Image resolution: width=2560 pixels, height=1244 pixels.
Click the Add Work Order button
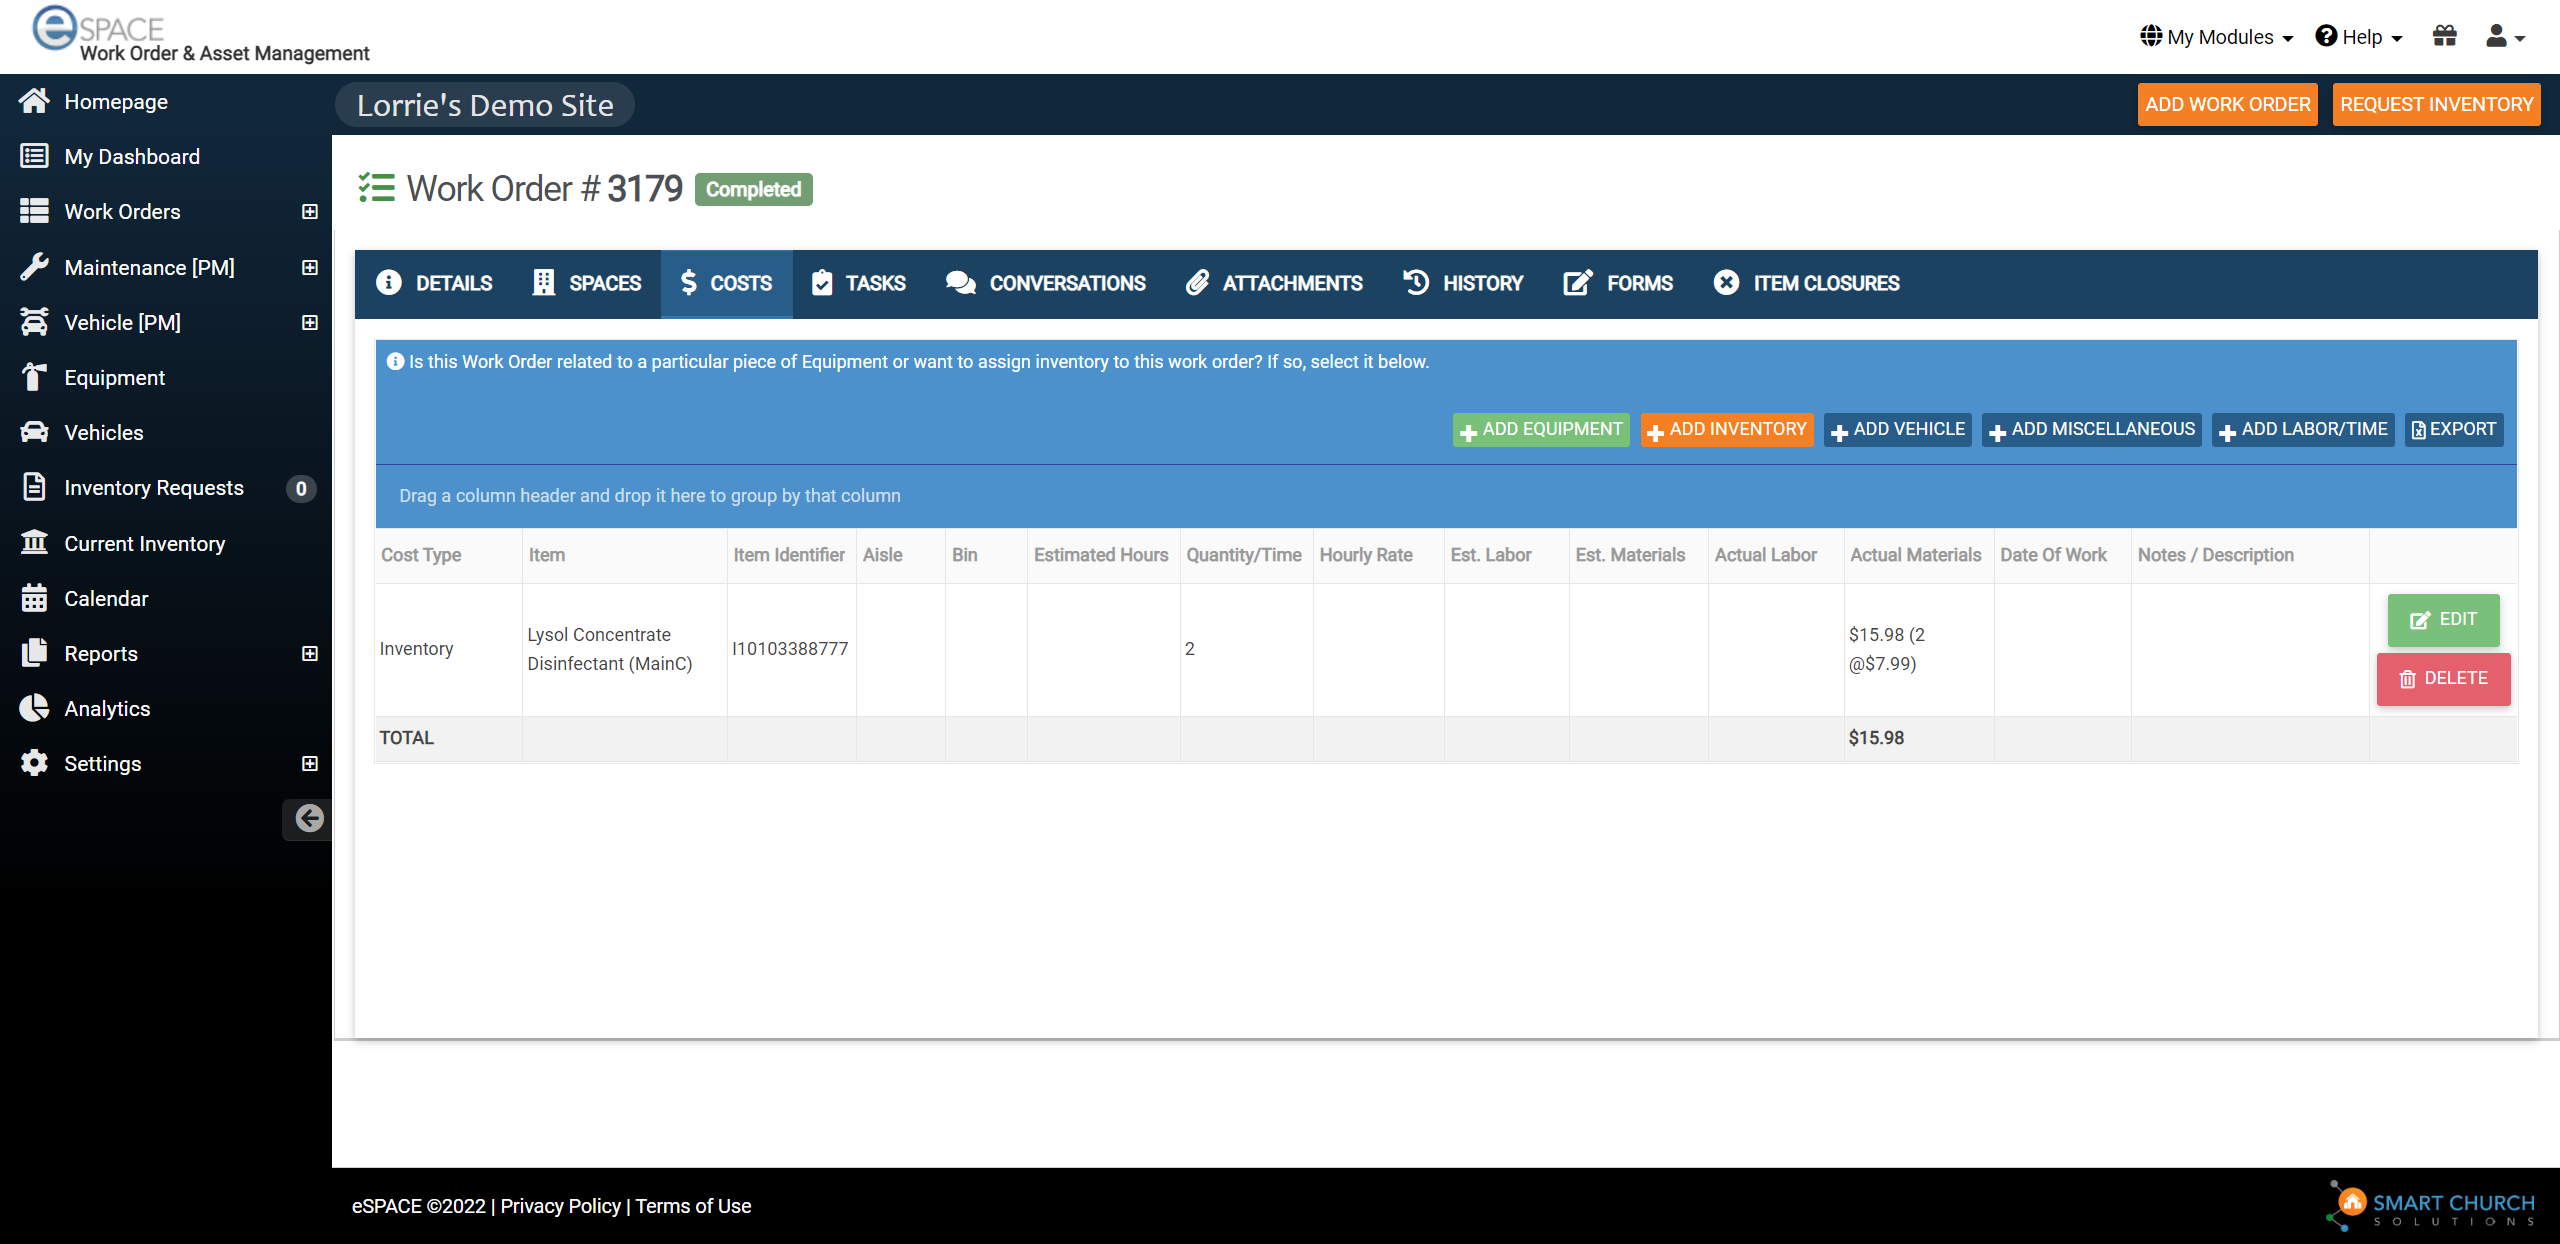click(2227, 104)
